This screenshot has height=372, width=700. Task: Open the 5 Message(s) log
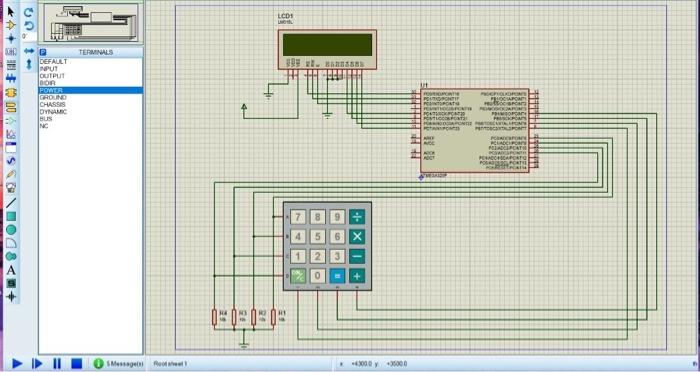click(x=119, y=364)
